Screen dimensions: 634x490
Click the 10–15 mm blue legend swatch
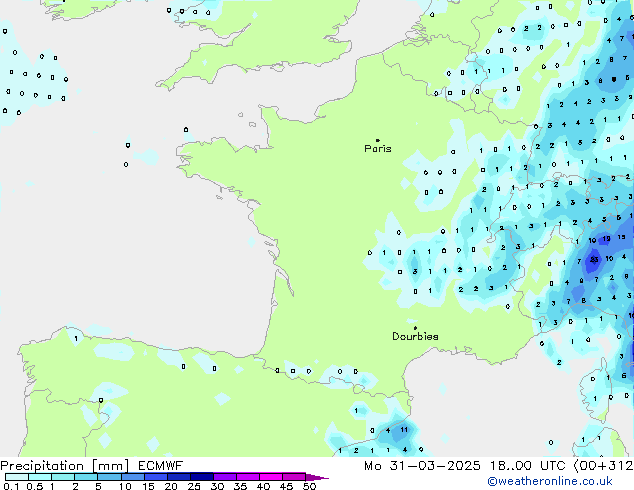(132, 477)
